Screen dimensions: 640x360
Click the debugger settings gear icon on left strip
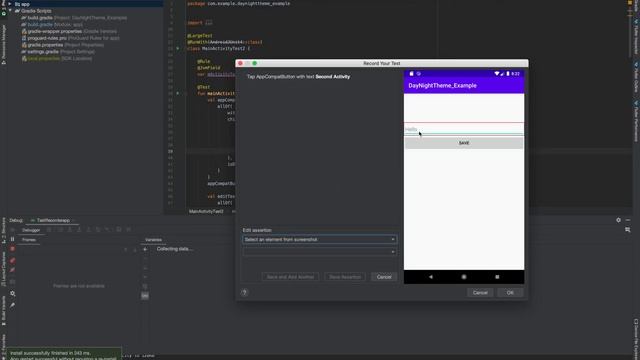12,293
